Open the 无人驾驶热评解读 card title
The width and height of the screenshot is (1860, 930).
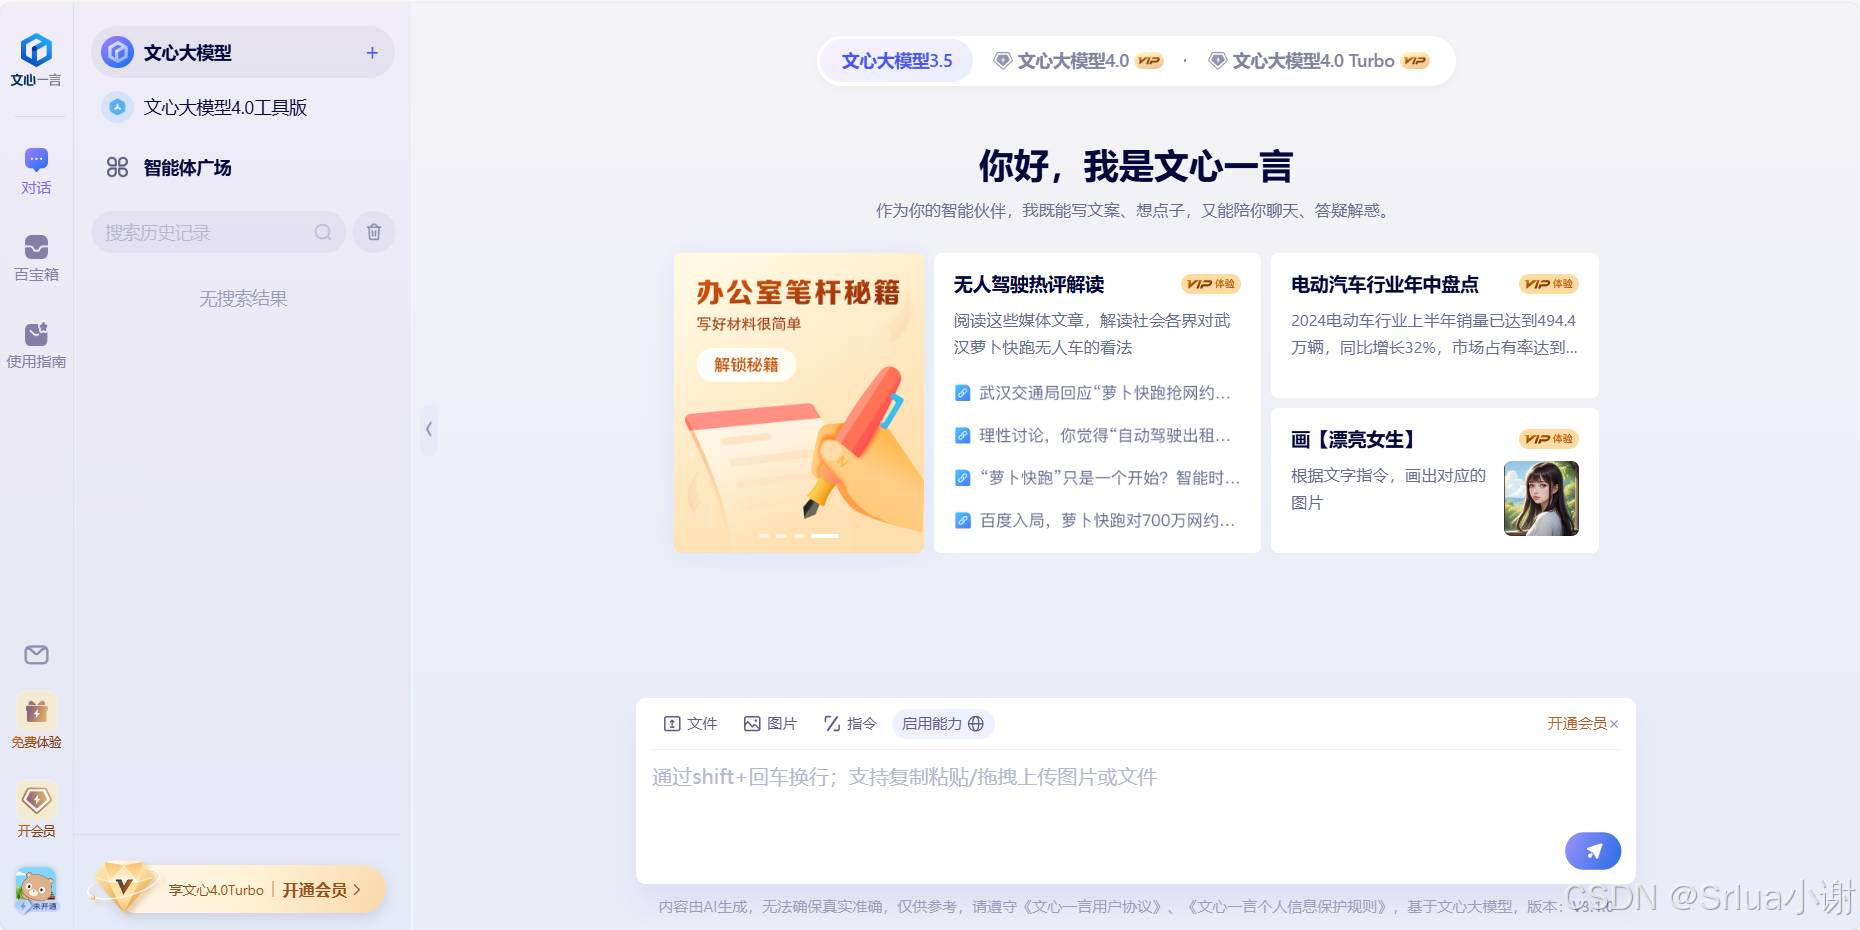point(1029,285)
